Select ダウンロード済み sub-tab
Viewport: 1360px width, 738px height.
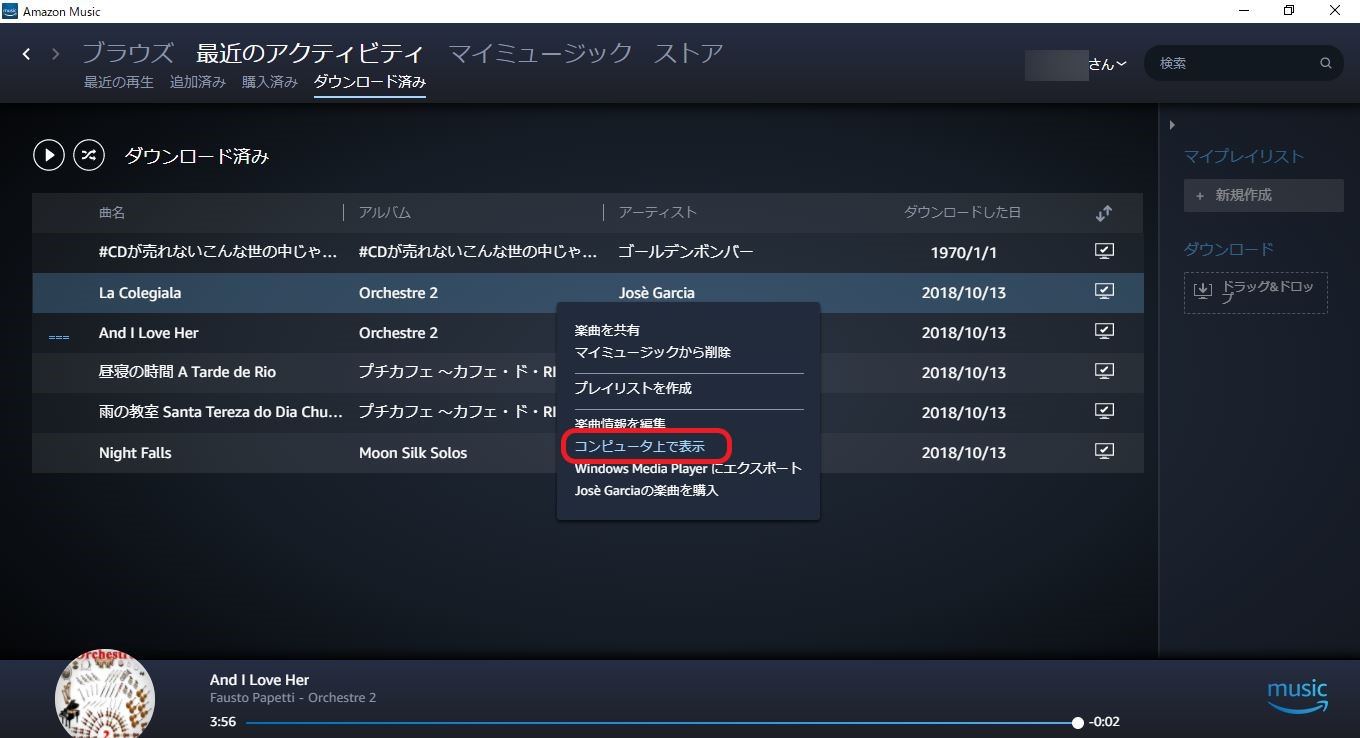[370, 82]
